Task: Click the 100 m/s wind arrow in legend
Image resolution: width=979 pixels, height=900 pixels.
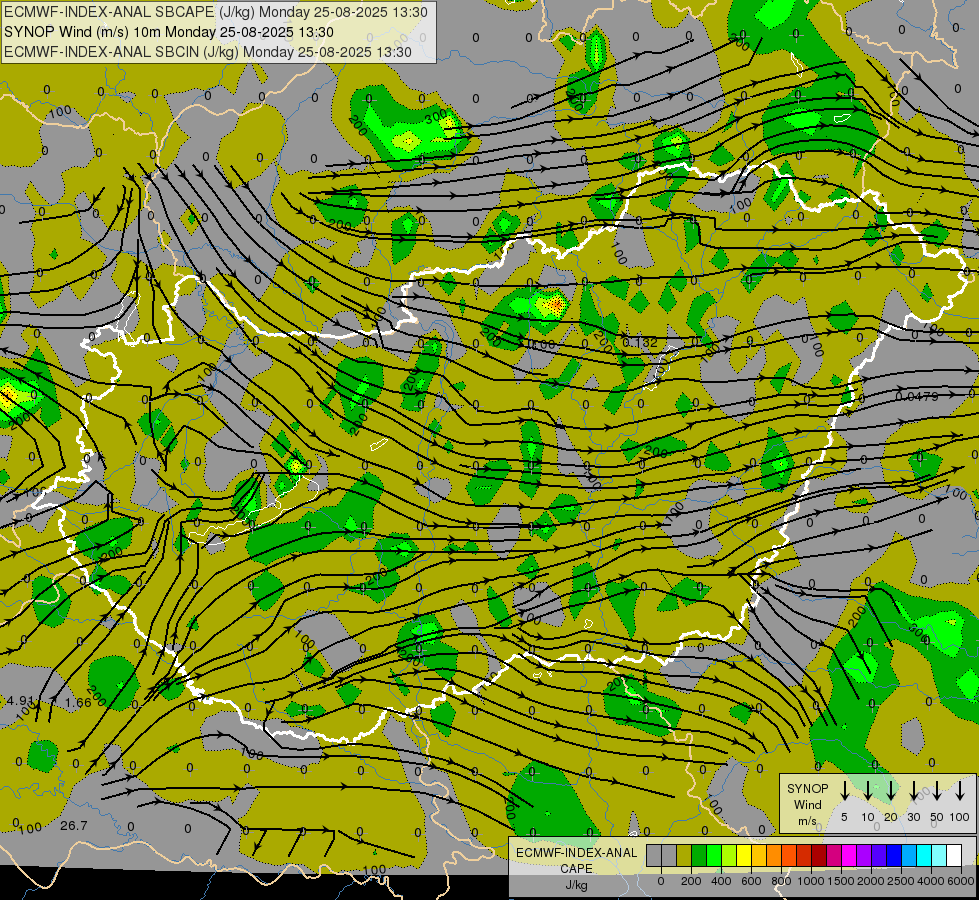Action: pyautogui.click(x=960, y=791)
